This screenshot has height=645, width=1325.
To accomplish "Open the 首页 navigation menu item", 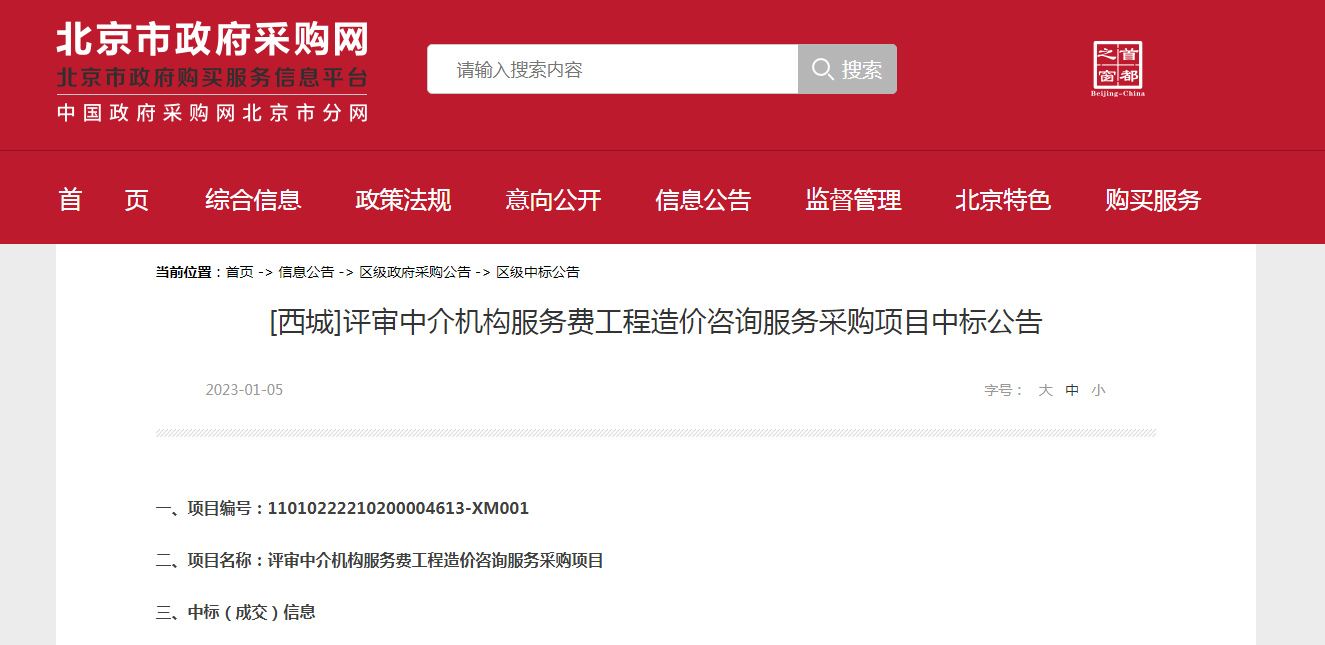I will [104, 200].
